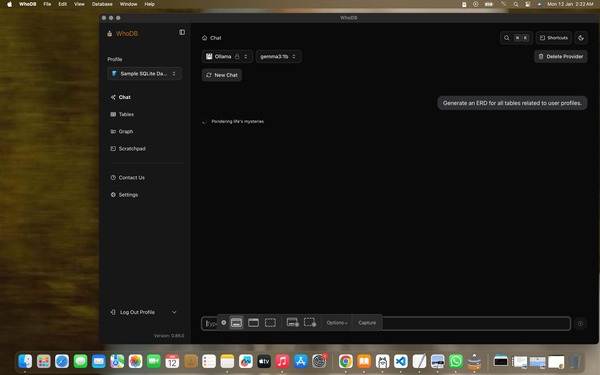600x375 pixels.
Task: Open Apple TV from the dock
Action: click(264, 361)
